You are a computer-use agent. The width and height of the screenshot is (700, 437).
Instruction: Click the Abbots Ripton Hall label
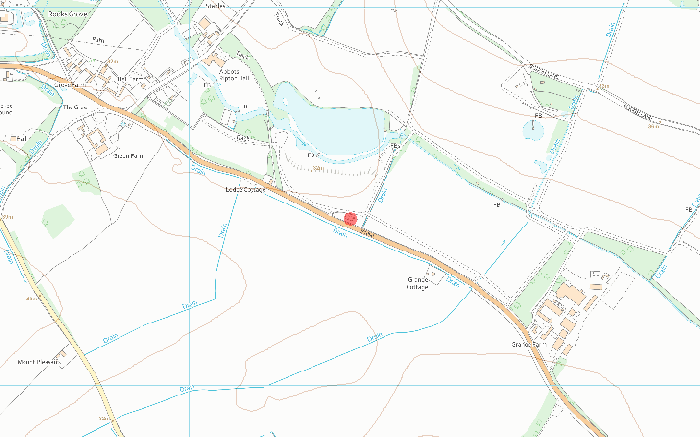click(x=234, y=75)
